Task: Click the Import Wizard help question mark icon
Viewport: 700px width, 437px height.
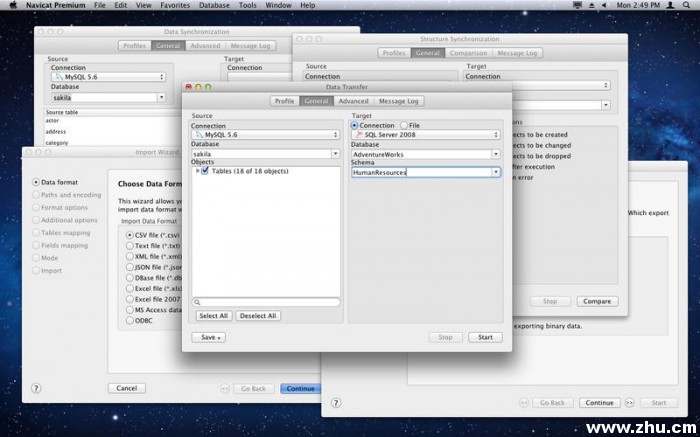Action: (x=36, y=388)
